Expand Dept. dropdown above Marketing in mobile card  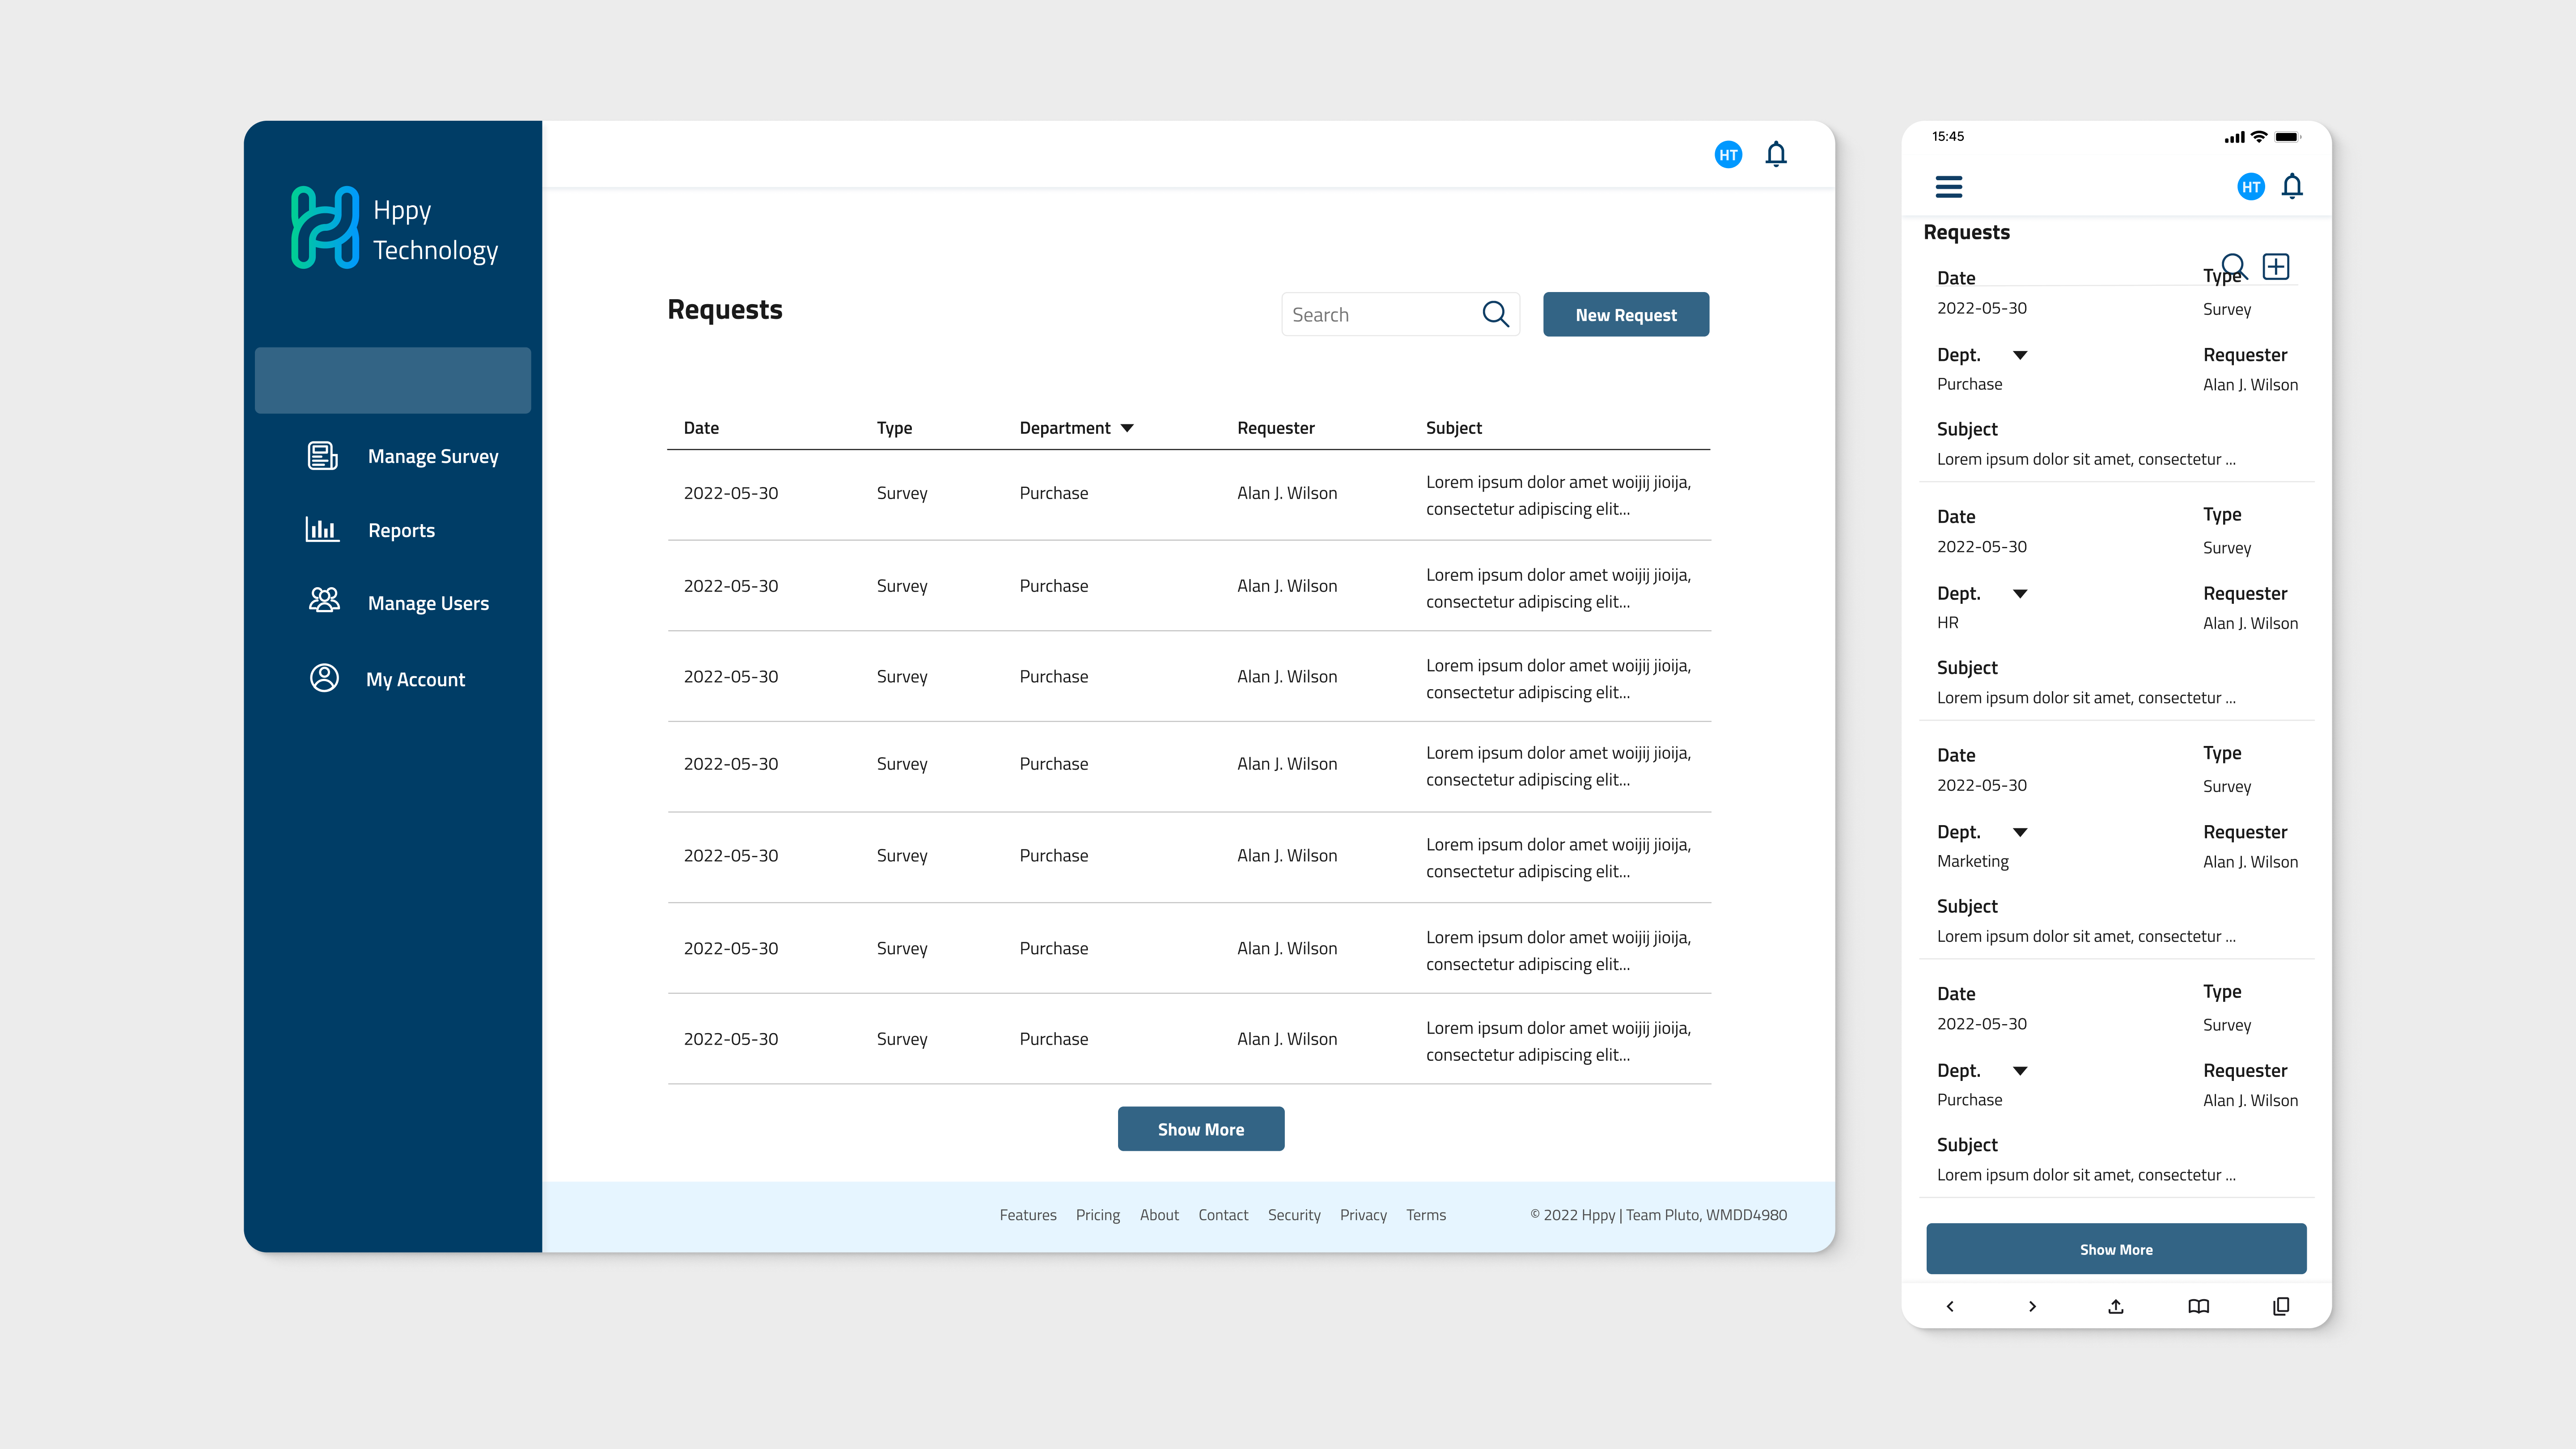point(2020,832)
